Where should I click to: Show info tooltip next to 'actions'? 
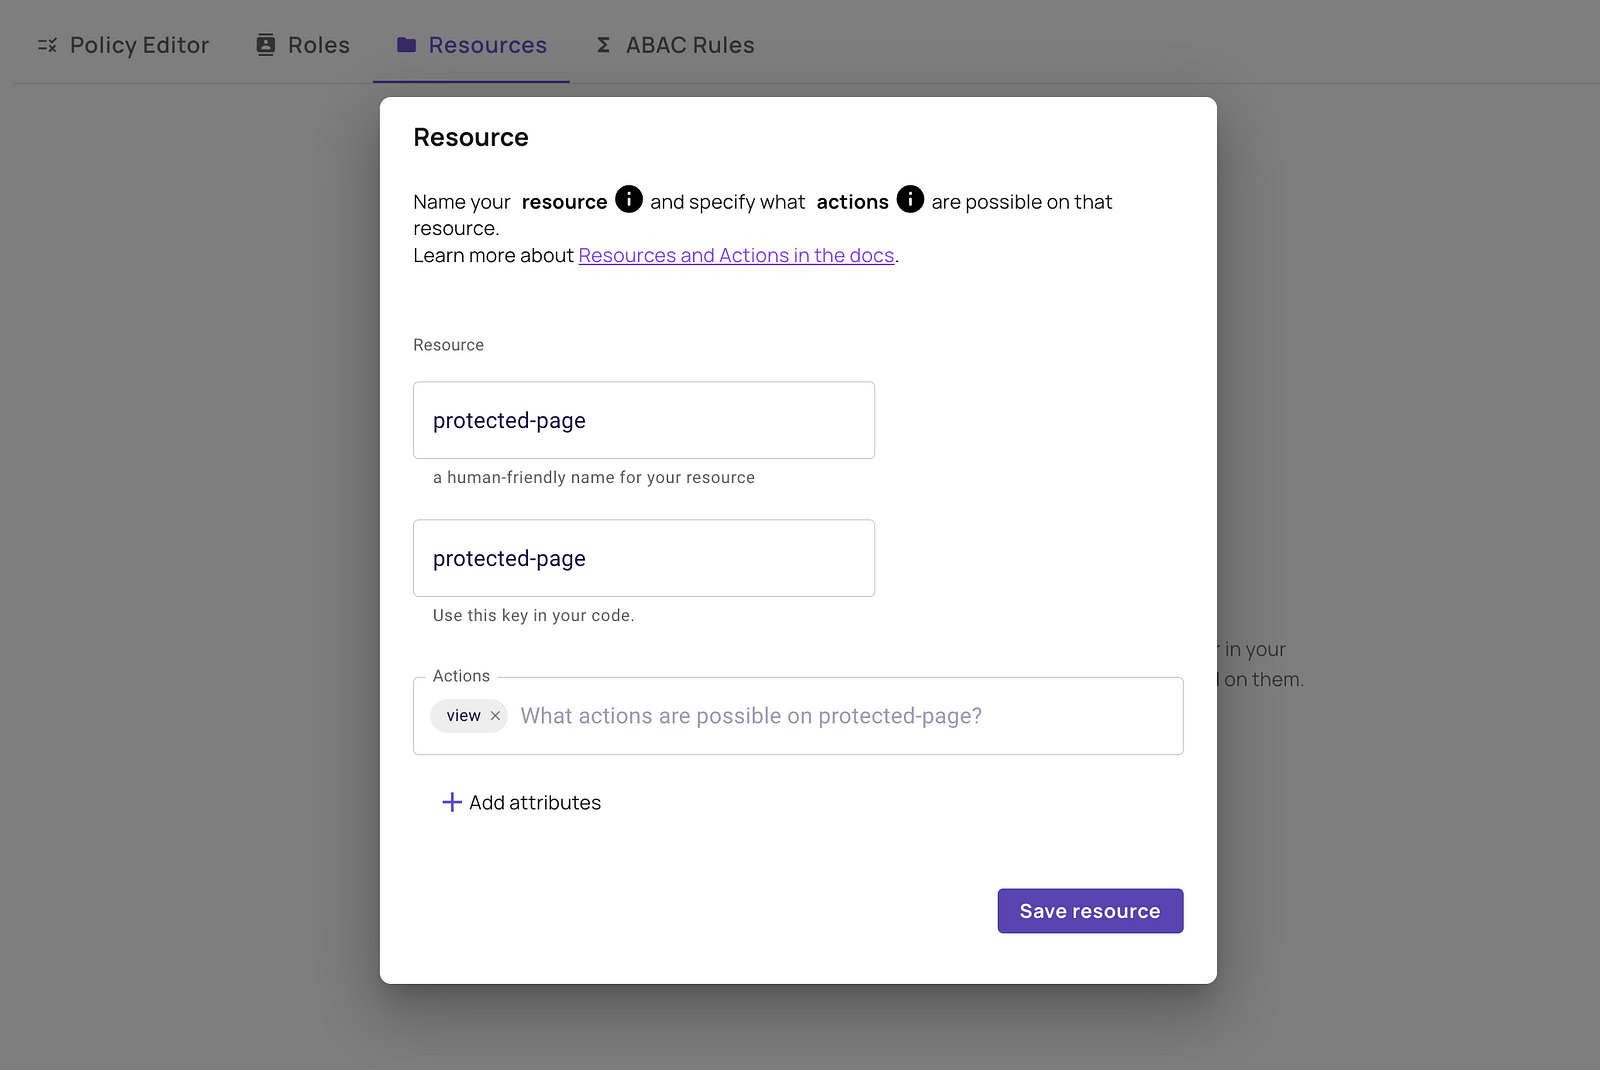[910, 199]
